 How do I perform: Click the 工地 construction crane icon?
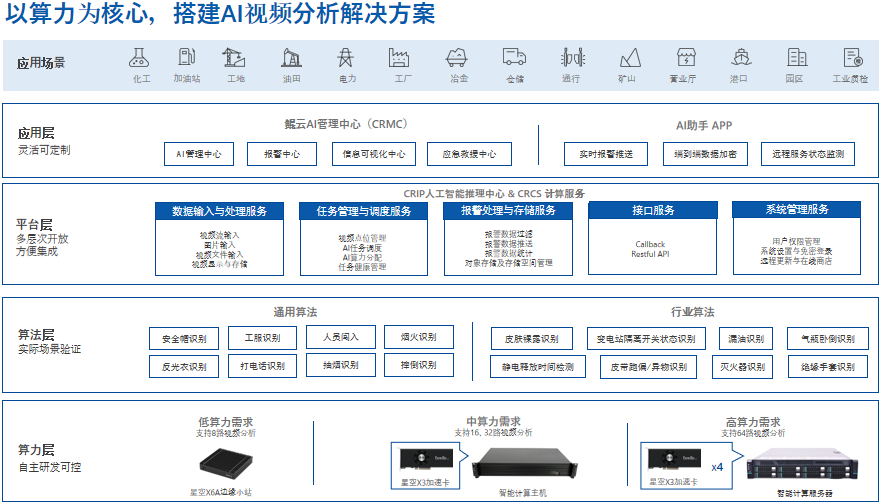point(236,58)
